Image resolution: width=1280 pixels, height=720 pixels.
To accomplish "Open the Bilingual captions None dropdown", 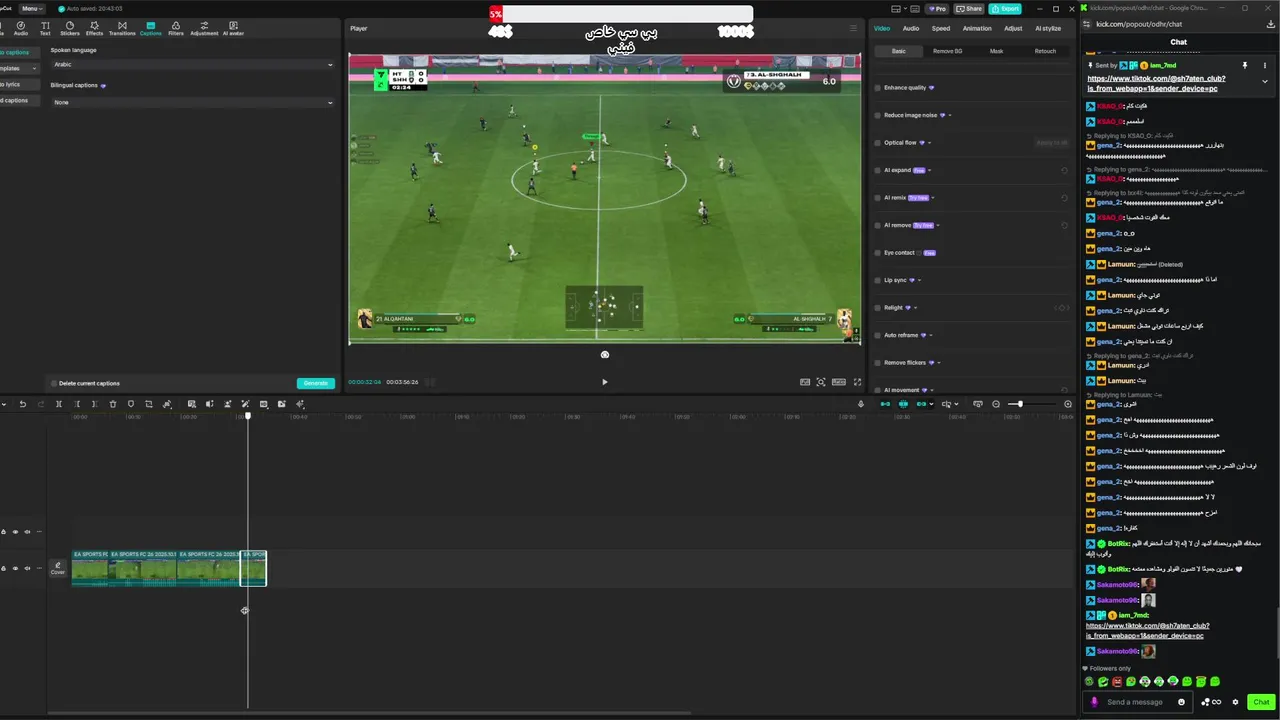I will click(193, 102).
